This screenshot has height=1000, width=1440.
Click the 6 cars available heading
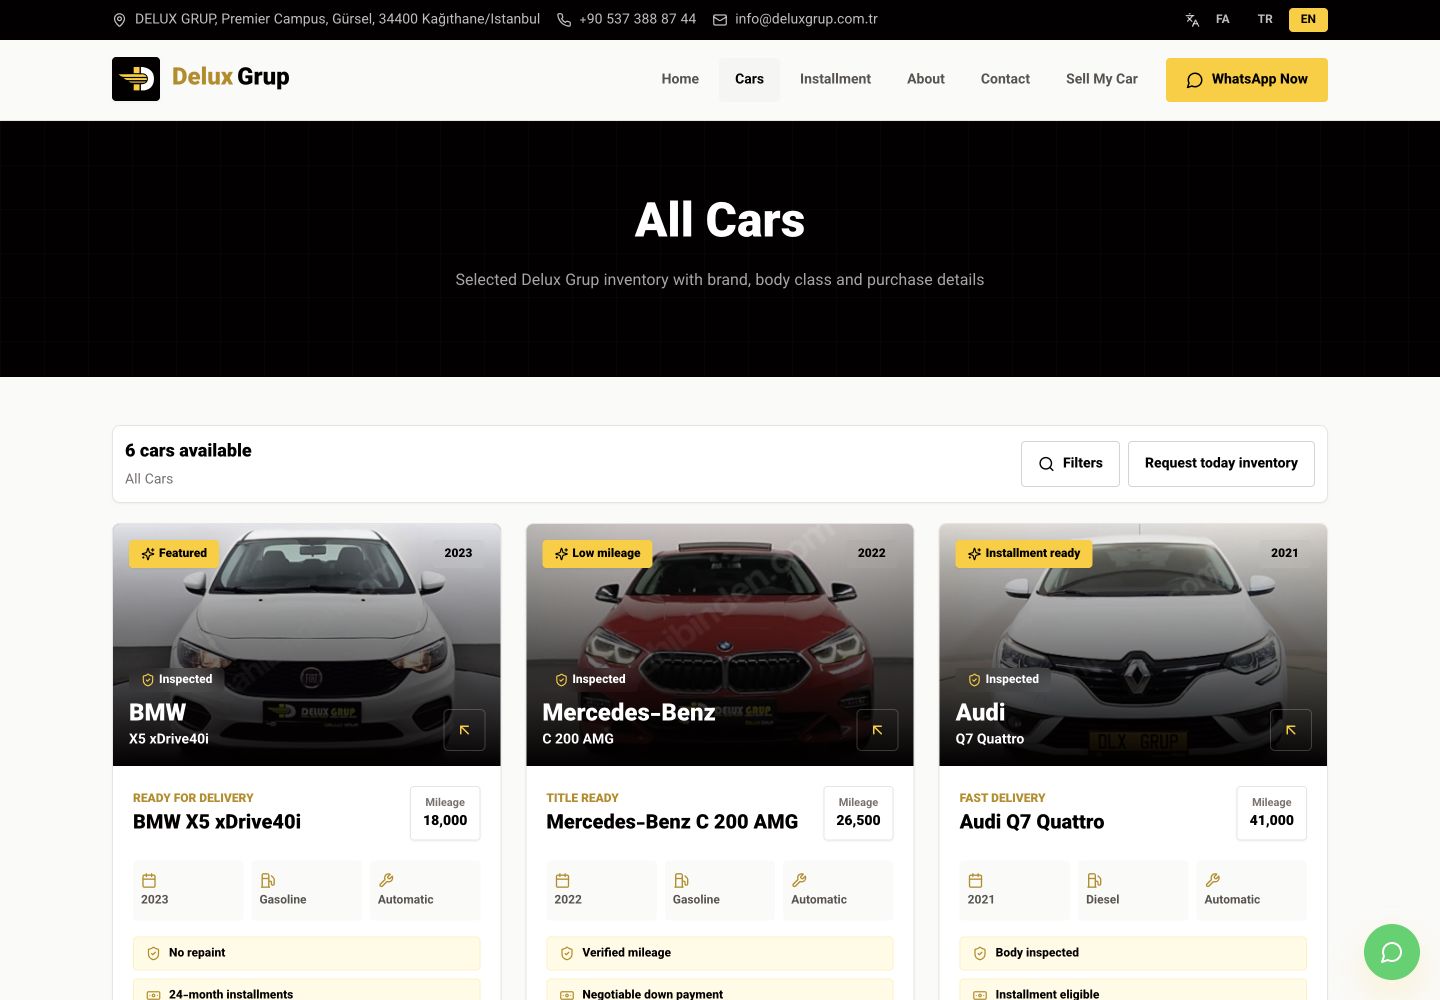[188, 451]
